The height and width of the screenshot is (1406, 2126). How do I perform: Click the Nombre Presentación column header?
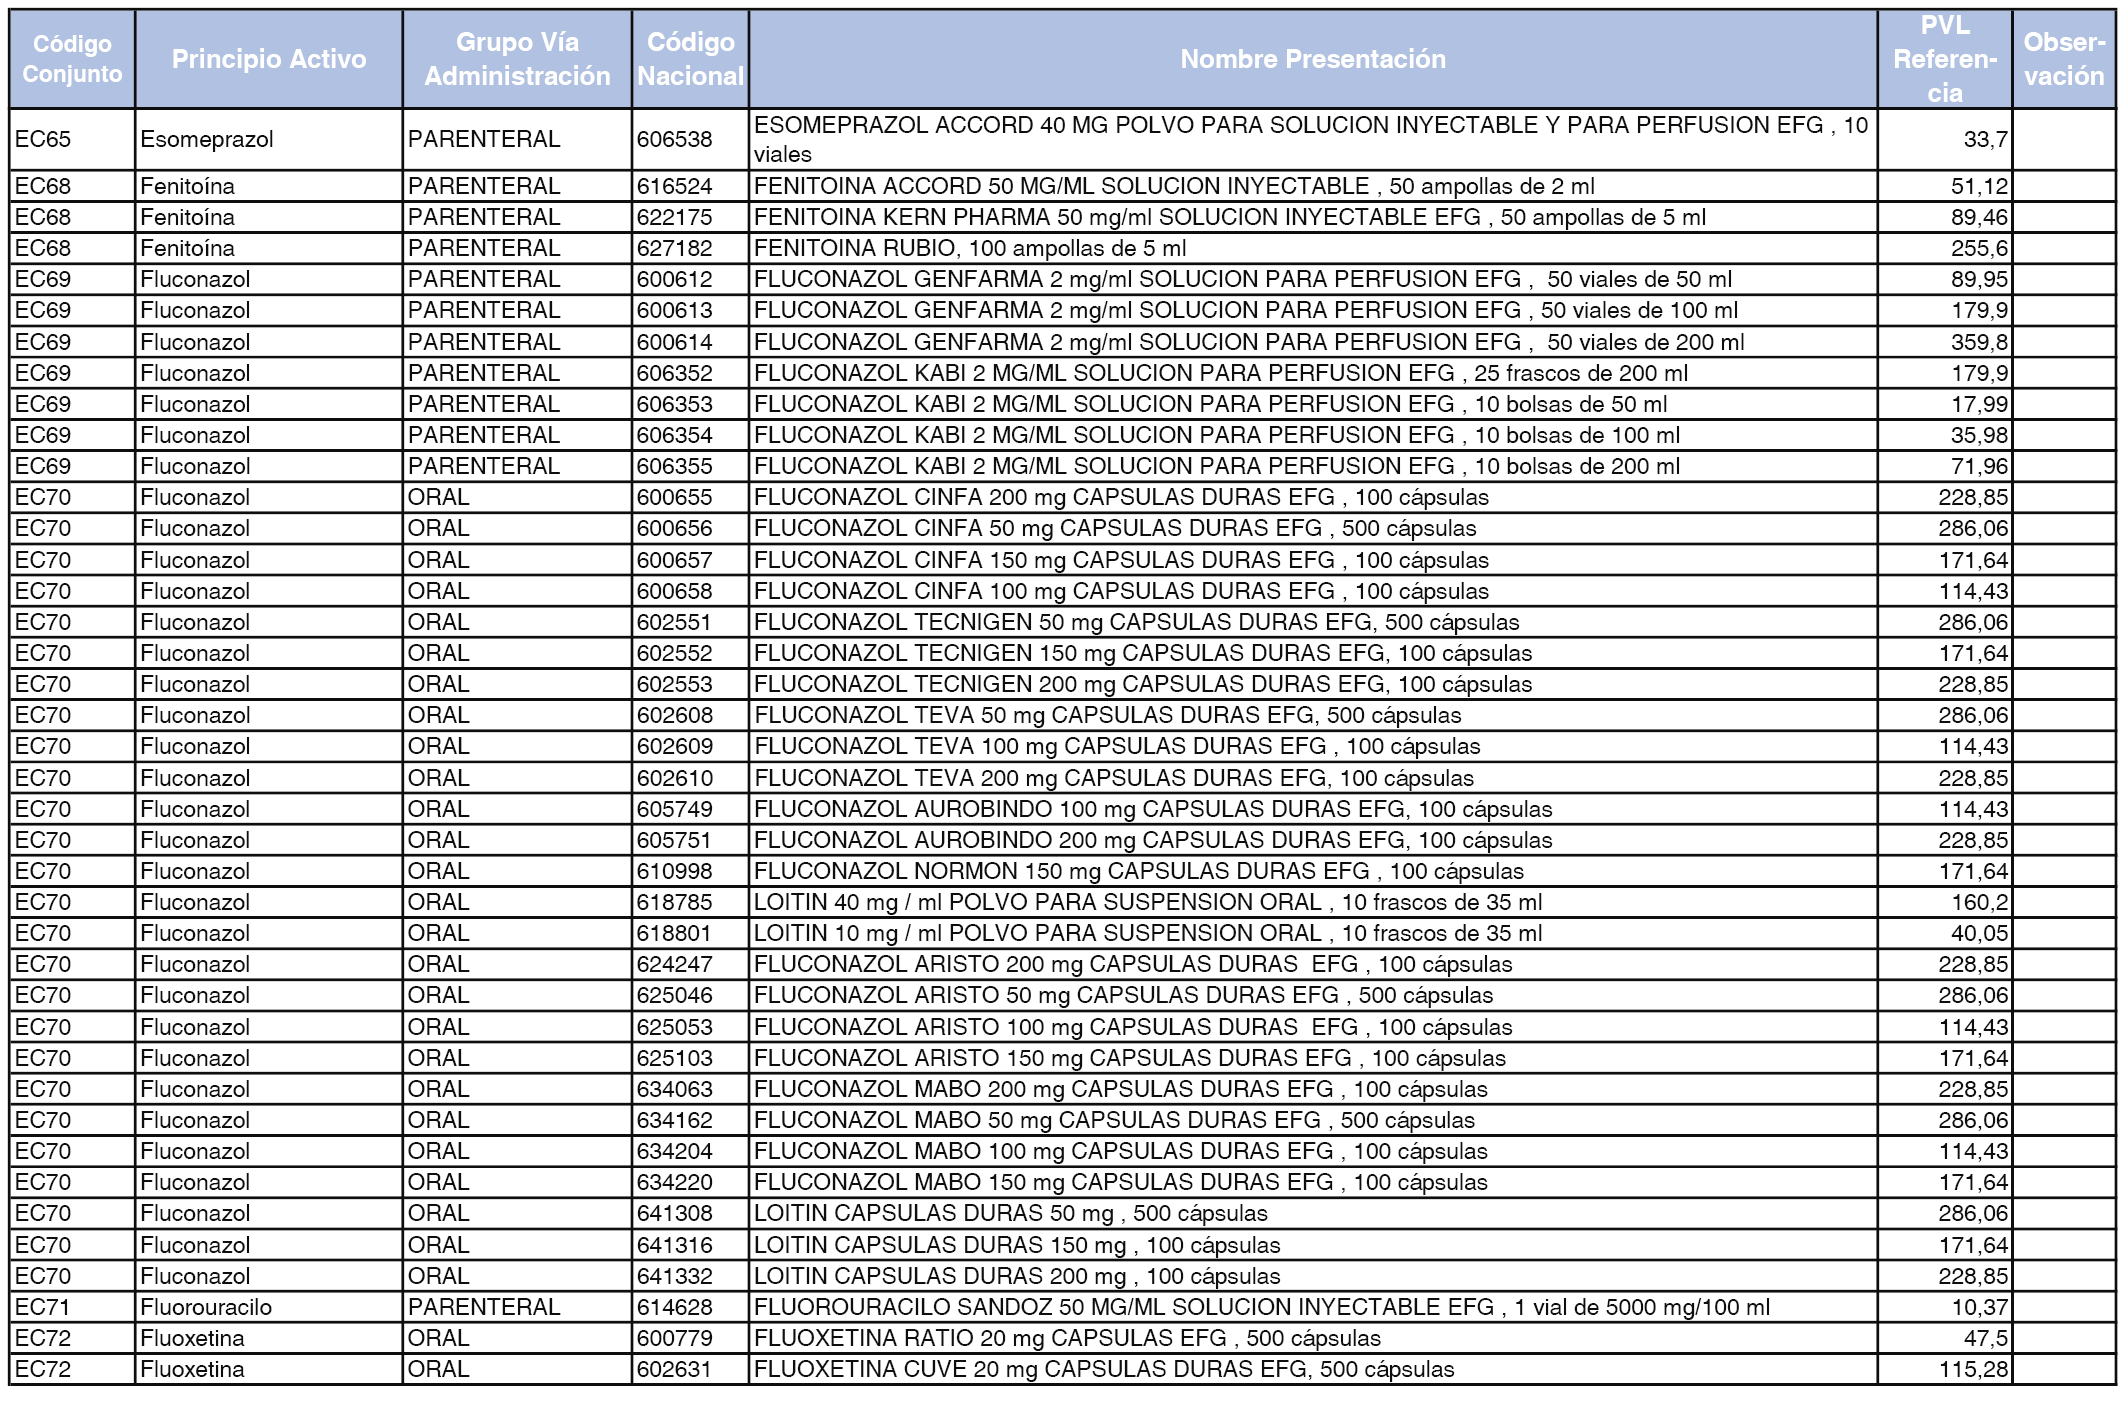click(1312, 59)
